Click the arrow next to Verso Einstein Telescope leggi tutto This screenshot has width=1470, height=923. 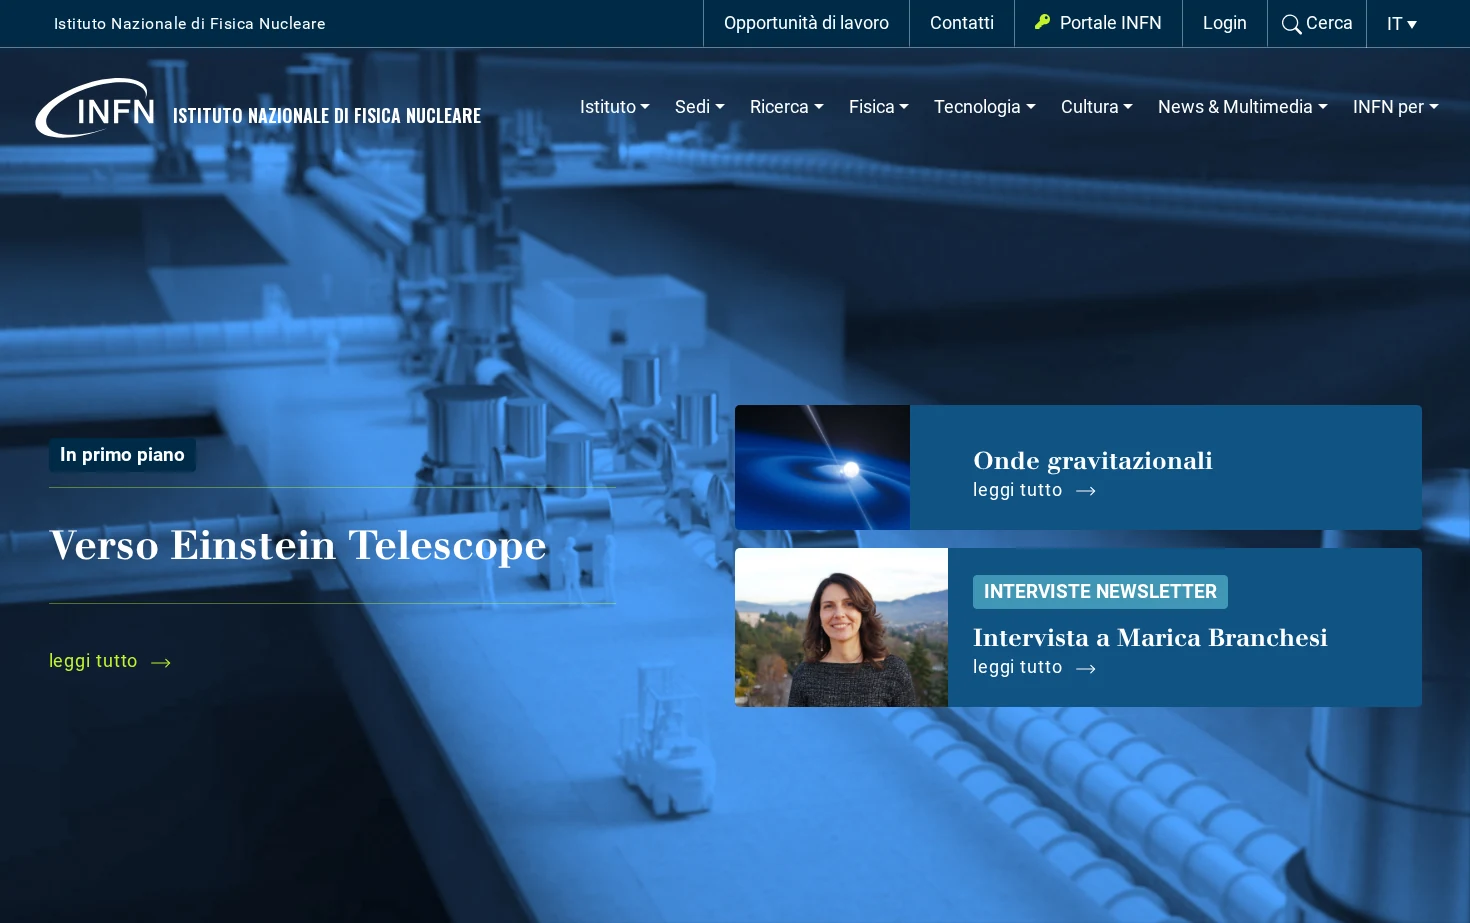(161, 662)
